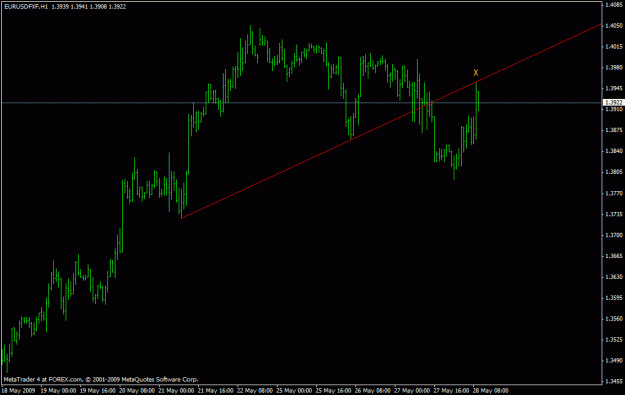Screen dimensions: 625x395
Task: Click the 1.3805 price axis label
Action: (x=614, y=172)
